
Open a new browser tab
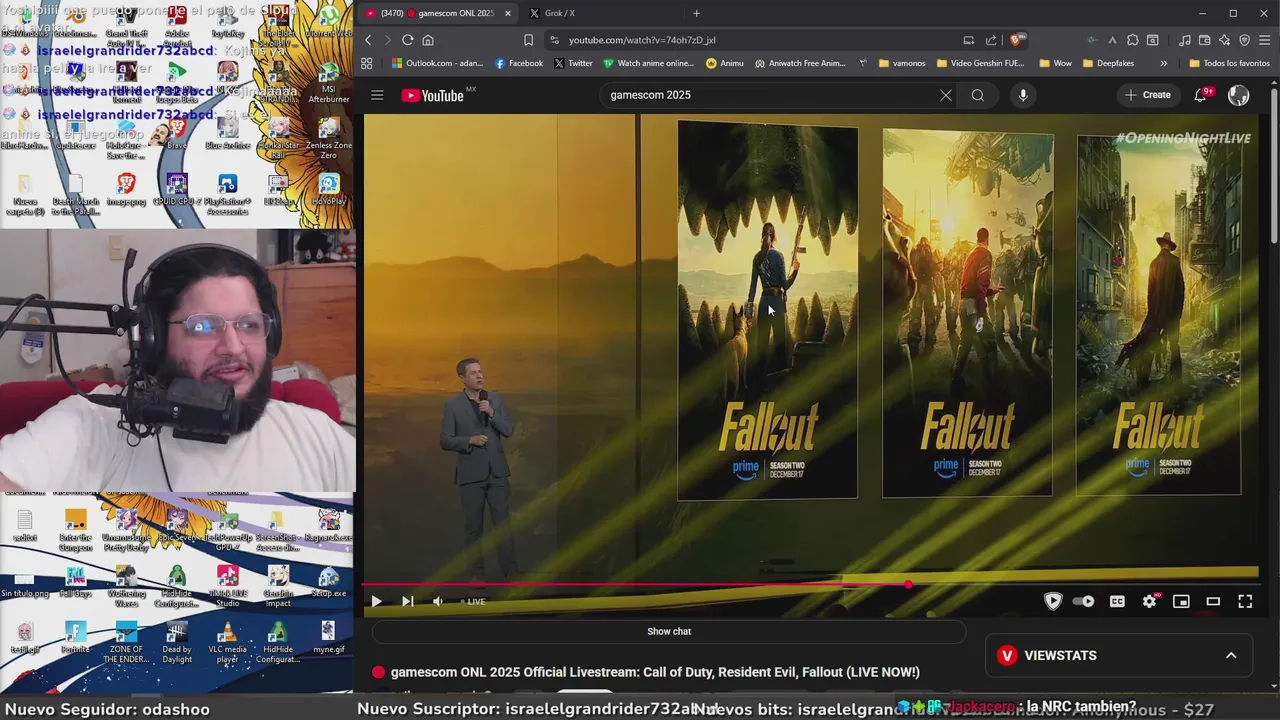coord(696,13)
